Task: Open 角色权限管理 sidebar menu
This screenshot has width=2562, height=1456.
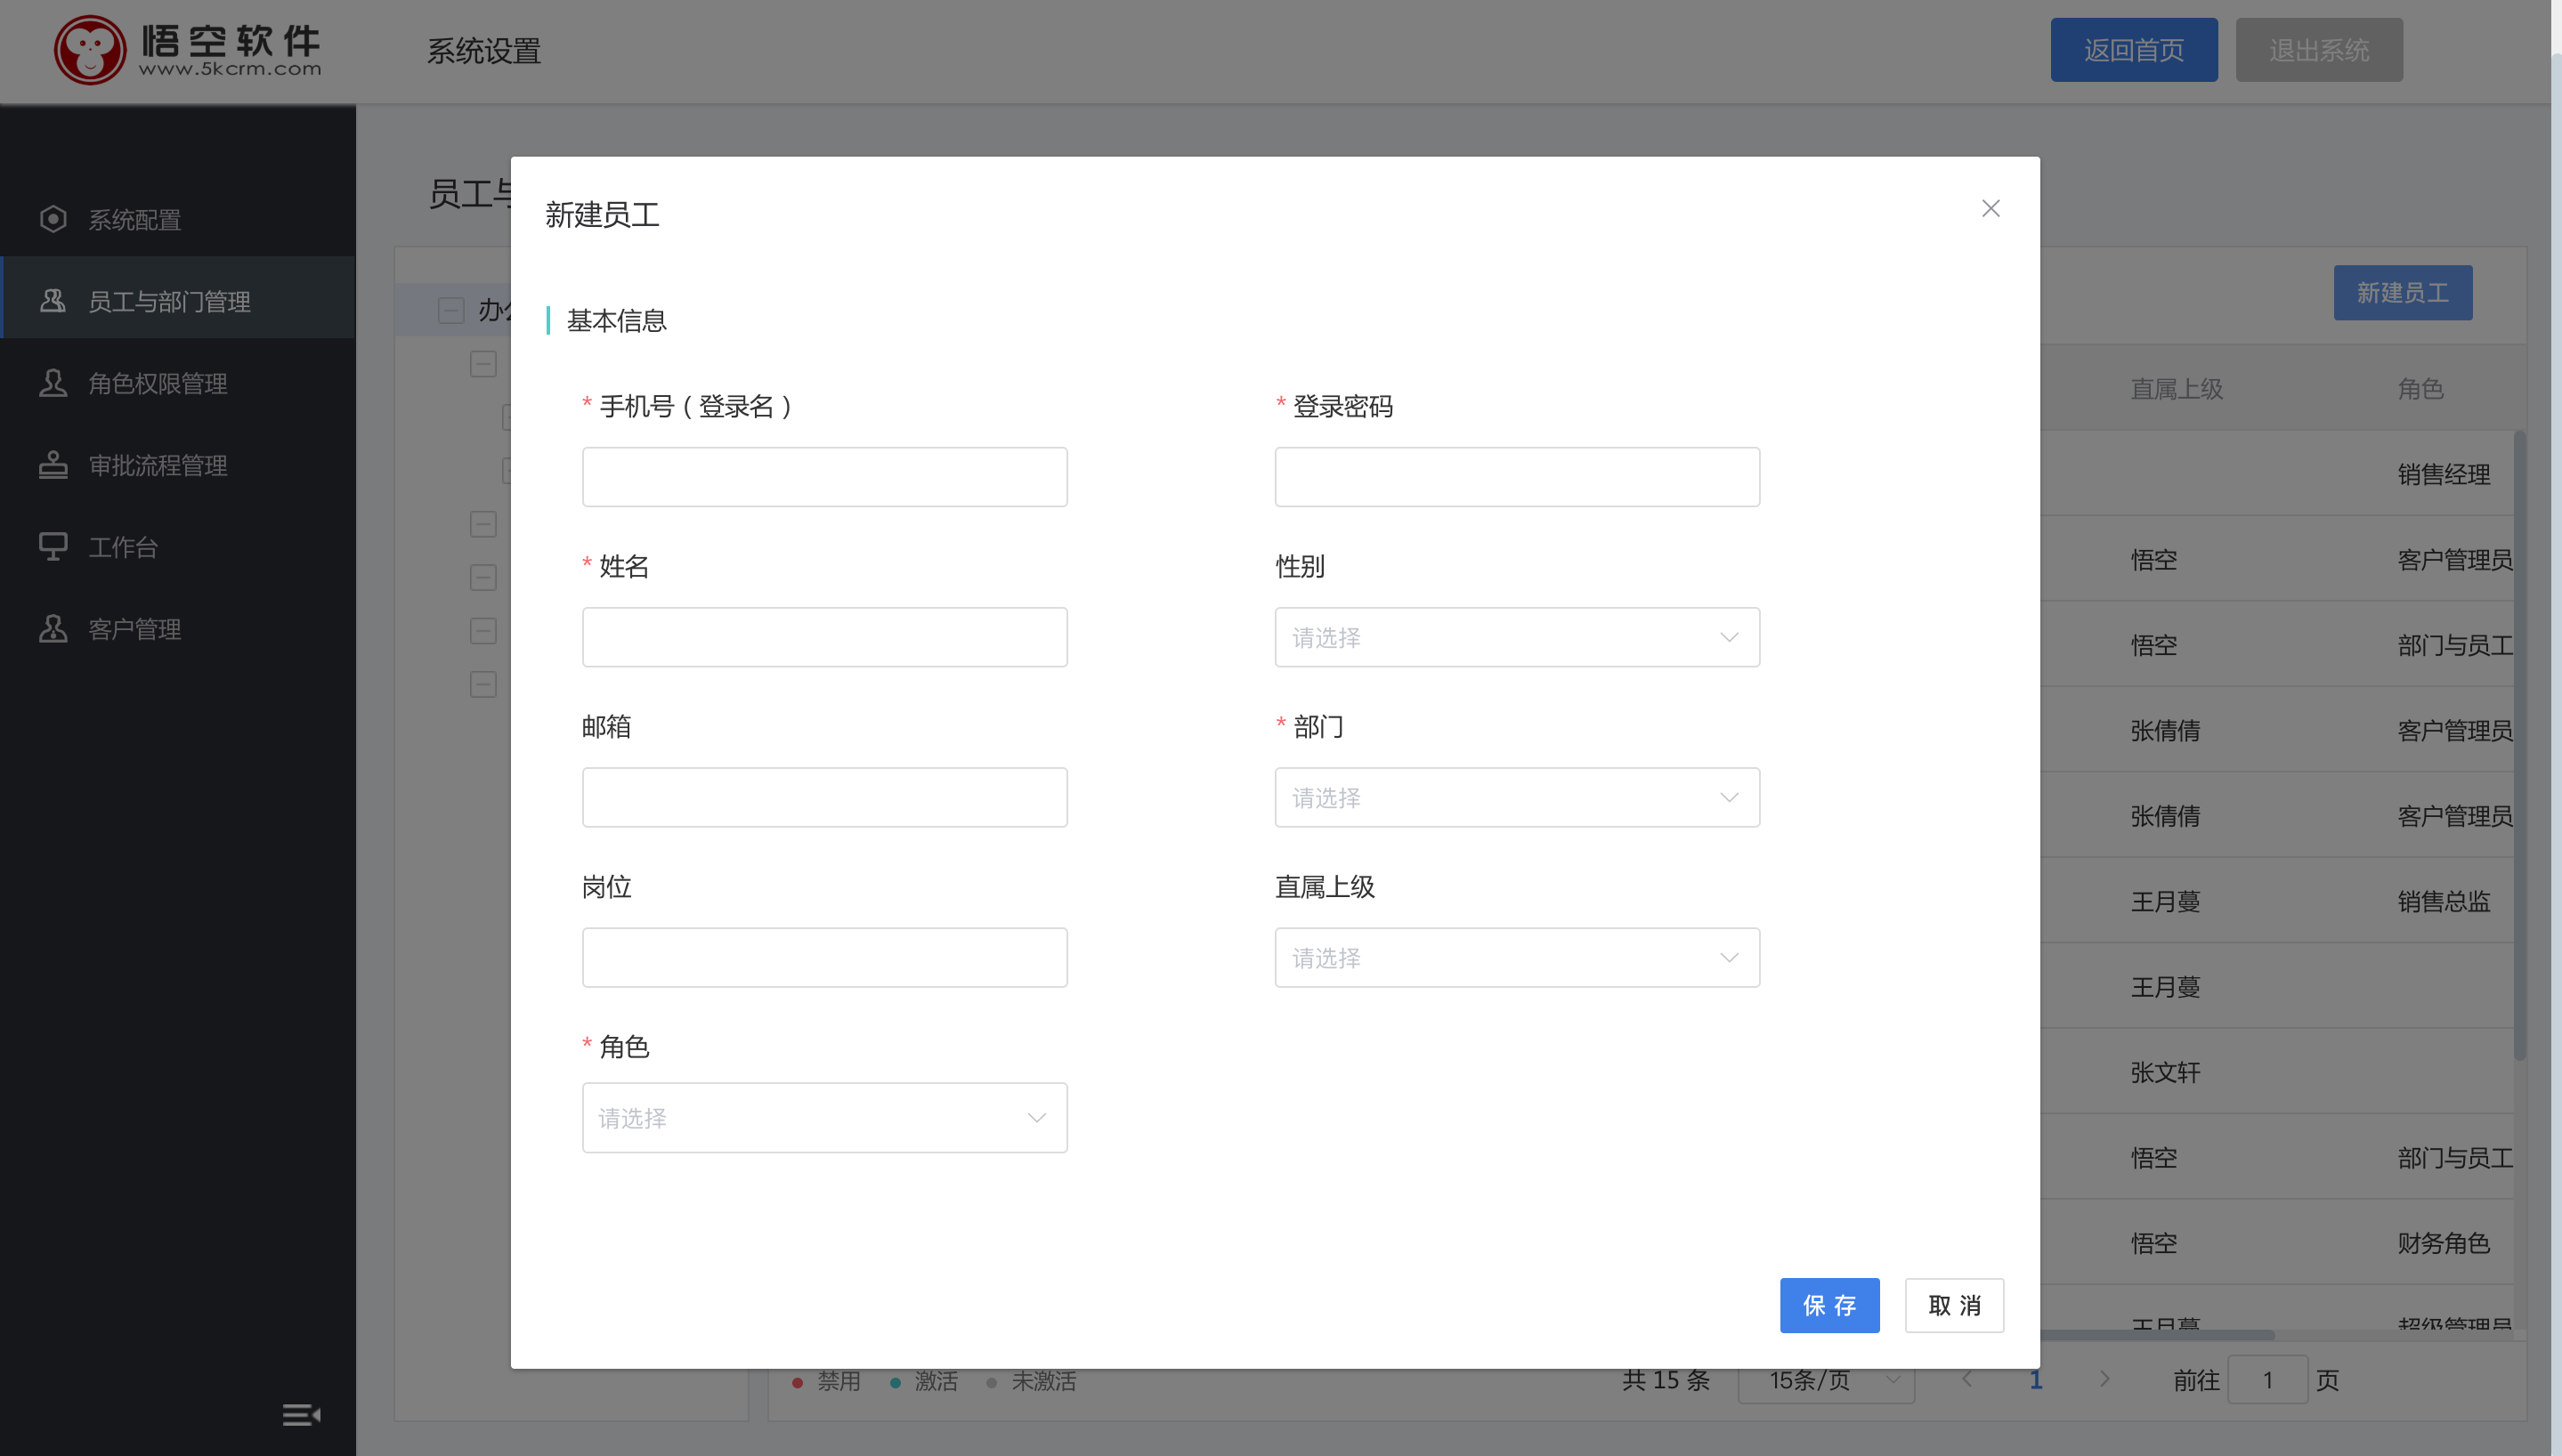Action: tap(178, 383)
